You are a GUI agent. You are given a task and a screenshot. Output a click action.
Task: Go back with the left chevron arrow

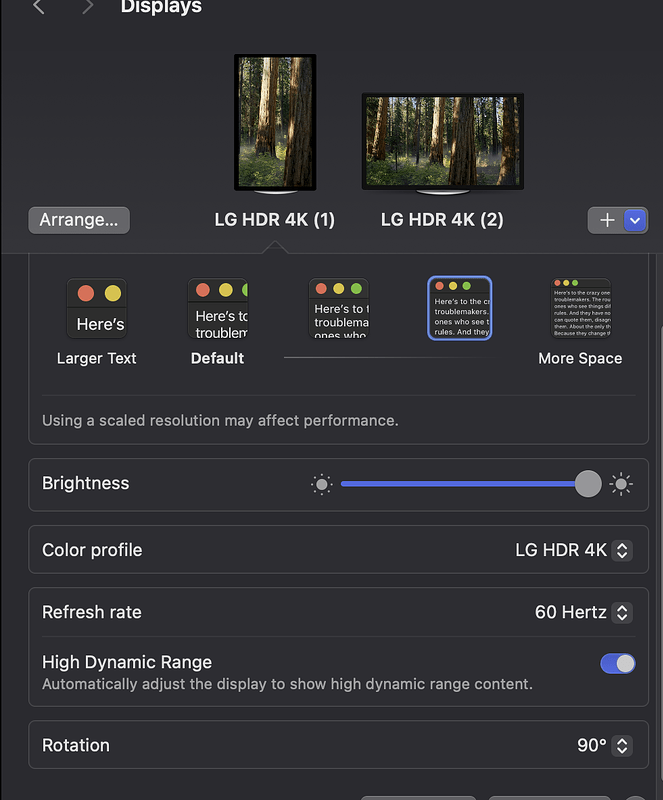click(x=39, y=7)
